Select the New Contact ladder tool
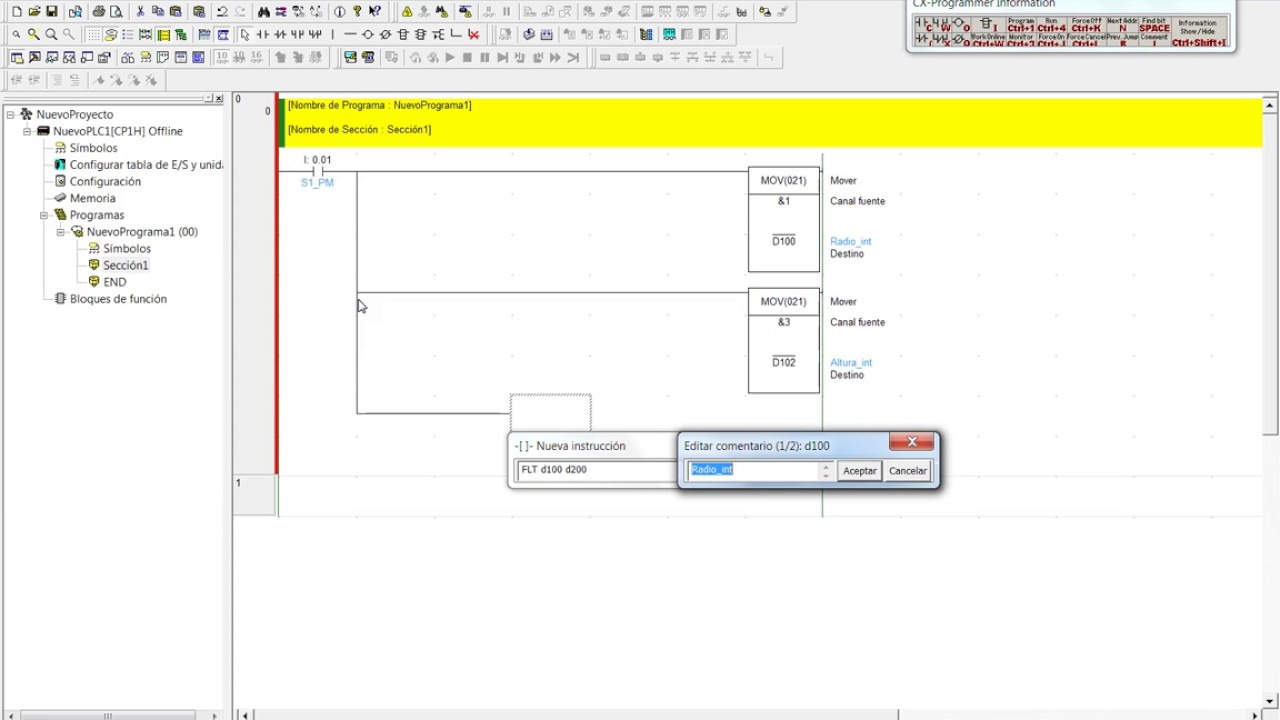1280x720 pixels. 263,34
